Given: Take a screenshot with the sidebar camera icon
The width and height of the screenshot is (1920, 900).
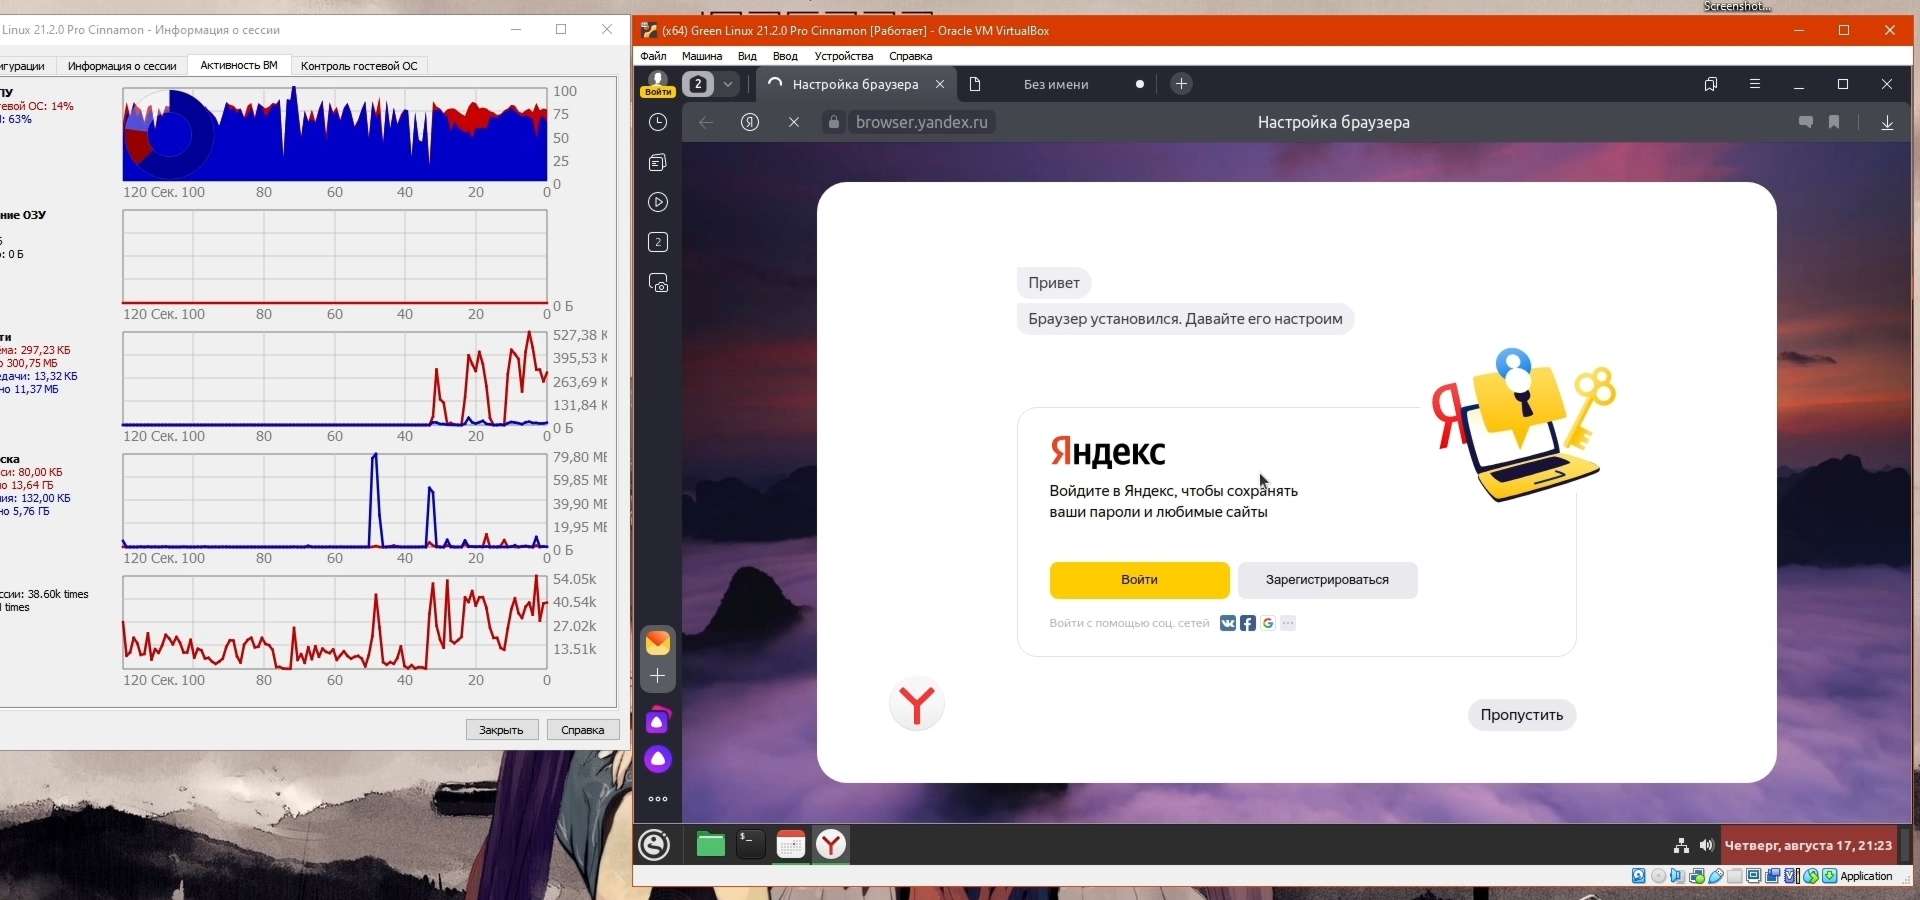Looking at the screenshot, I should [657, 283].
